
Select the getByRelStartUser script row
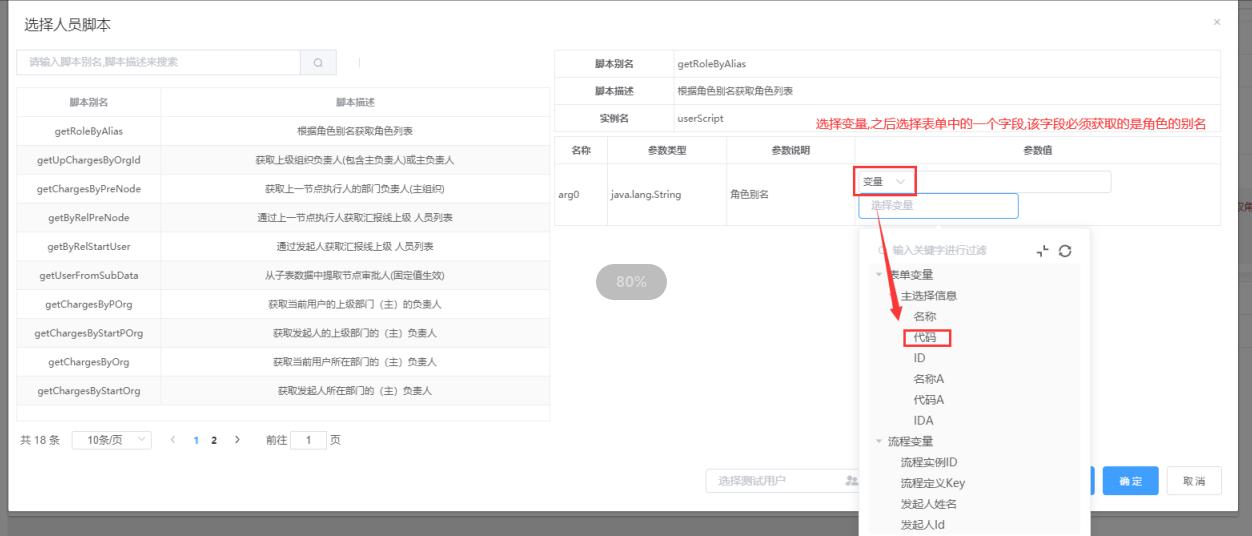tap(283, 246)
